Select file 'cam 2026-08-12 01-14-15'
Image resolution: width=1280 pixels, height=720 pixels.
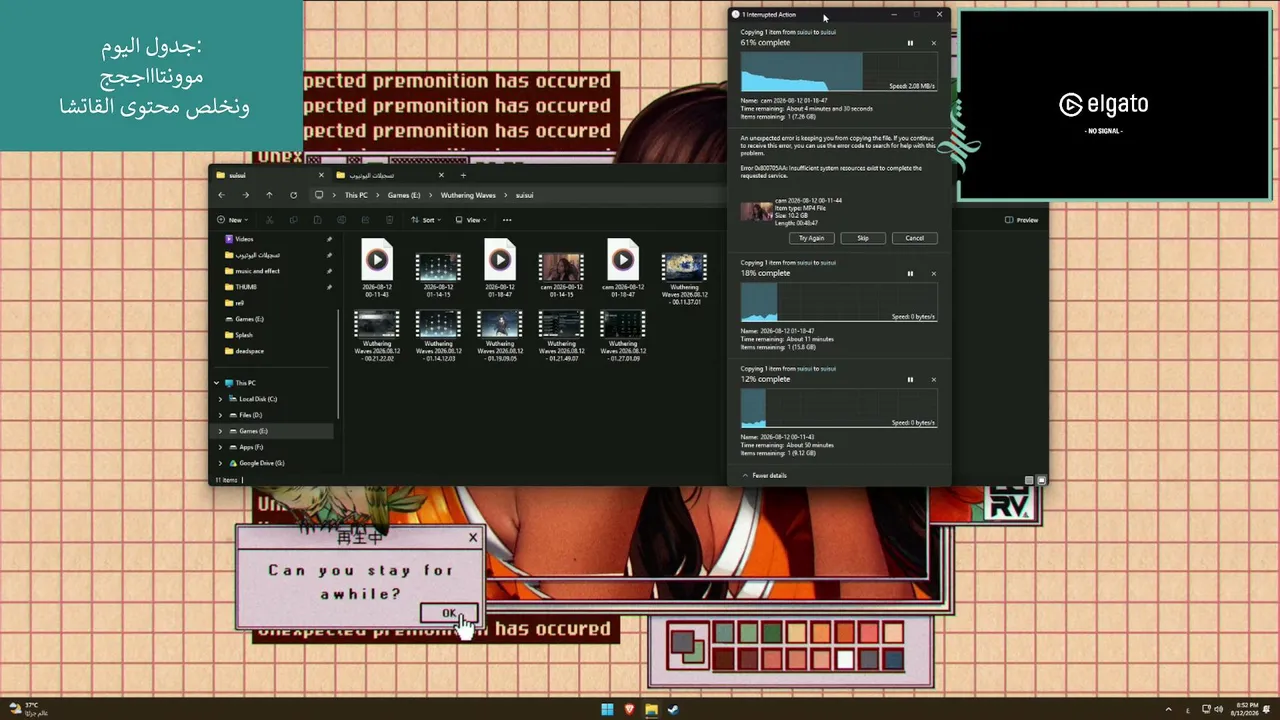pyautogui.click(x=561, y=274)
